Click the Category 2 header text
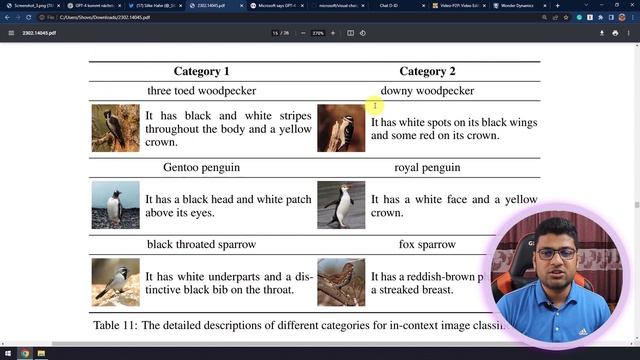Screen dimensions: 640x360 tap(427, 71)
